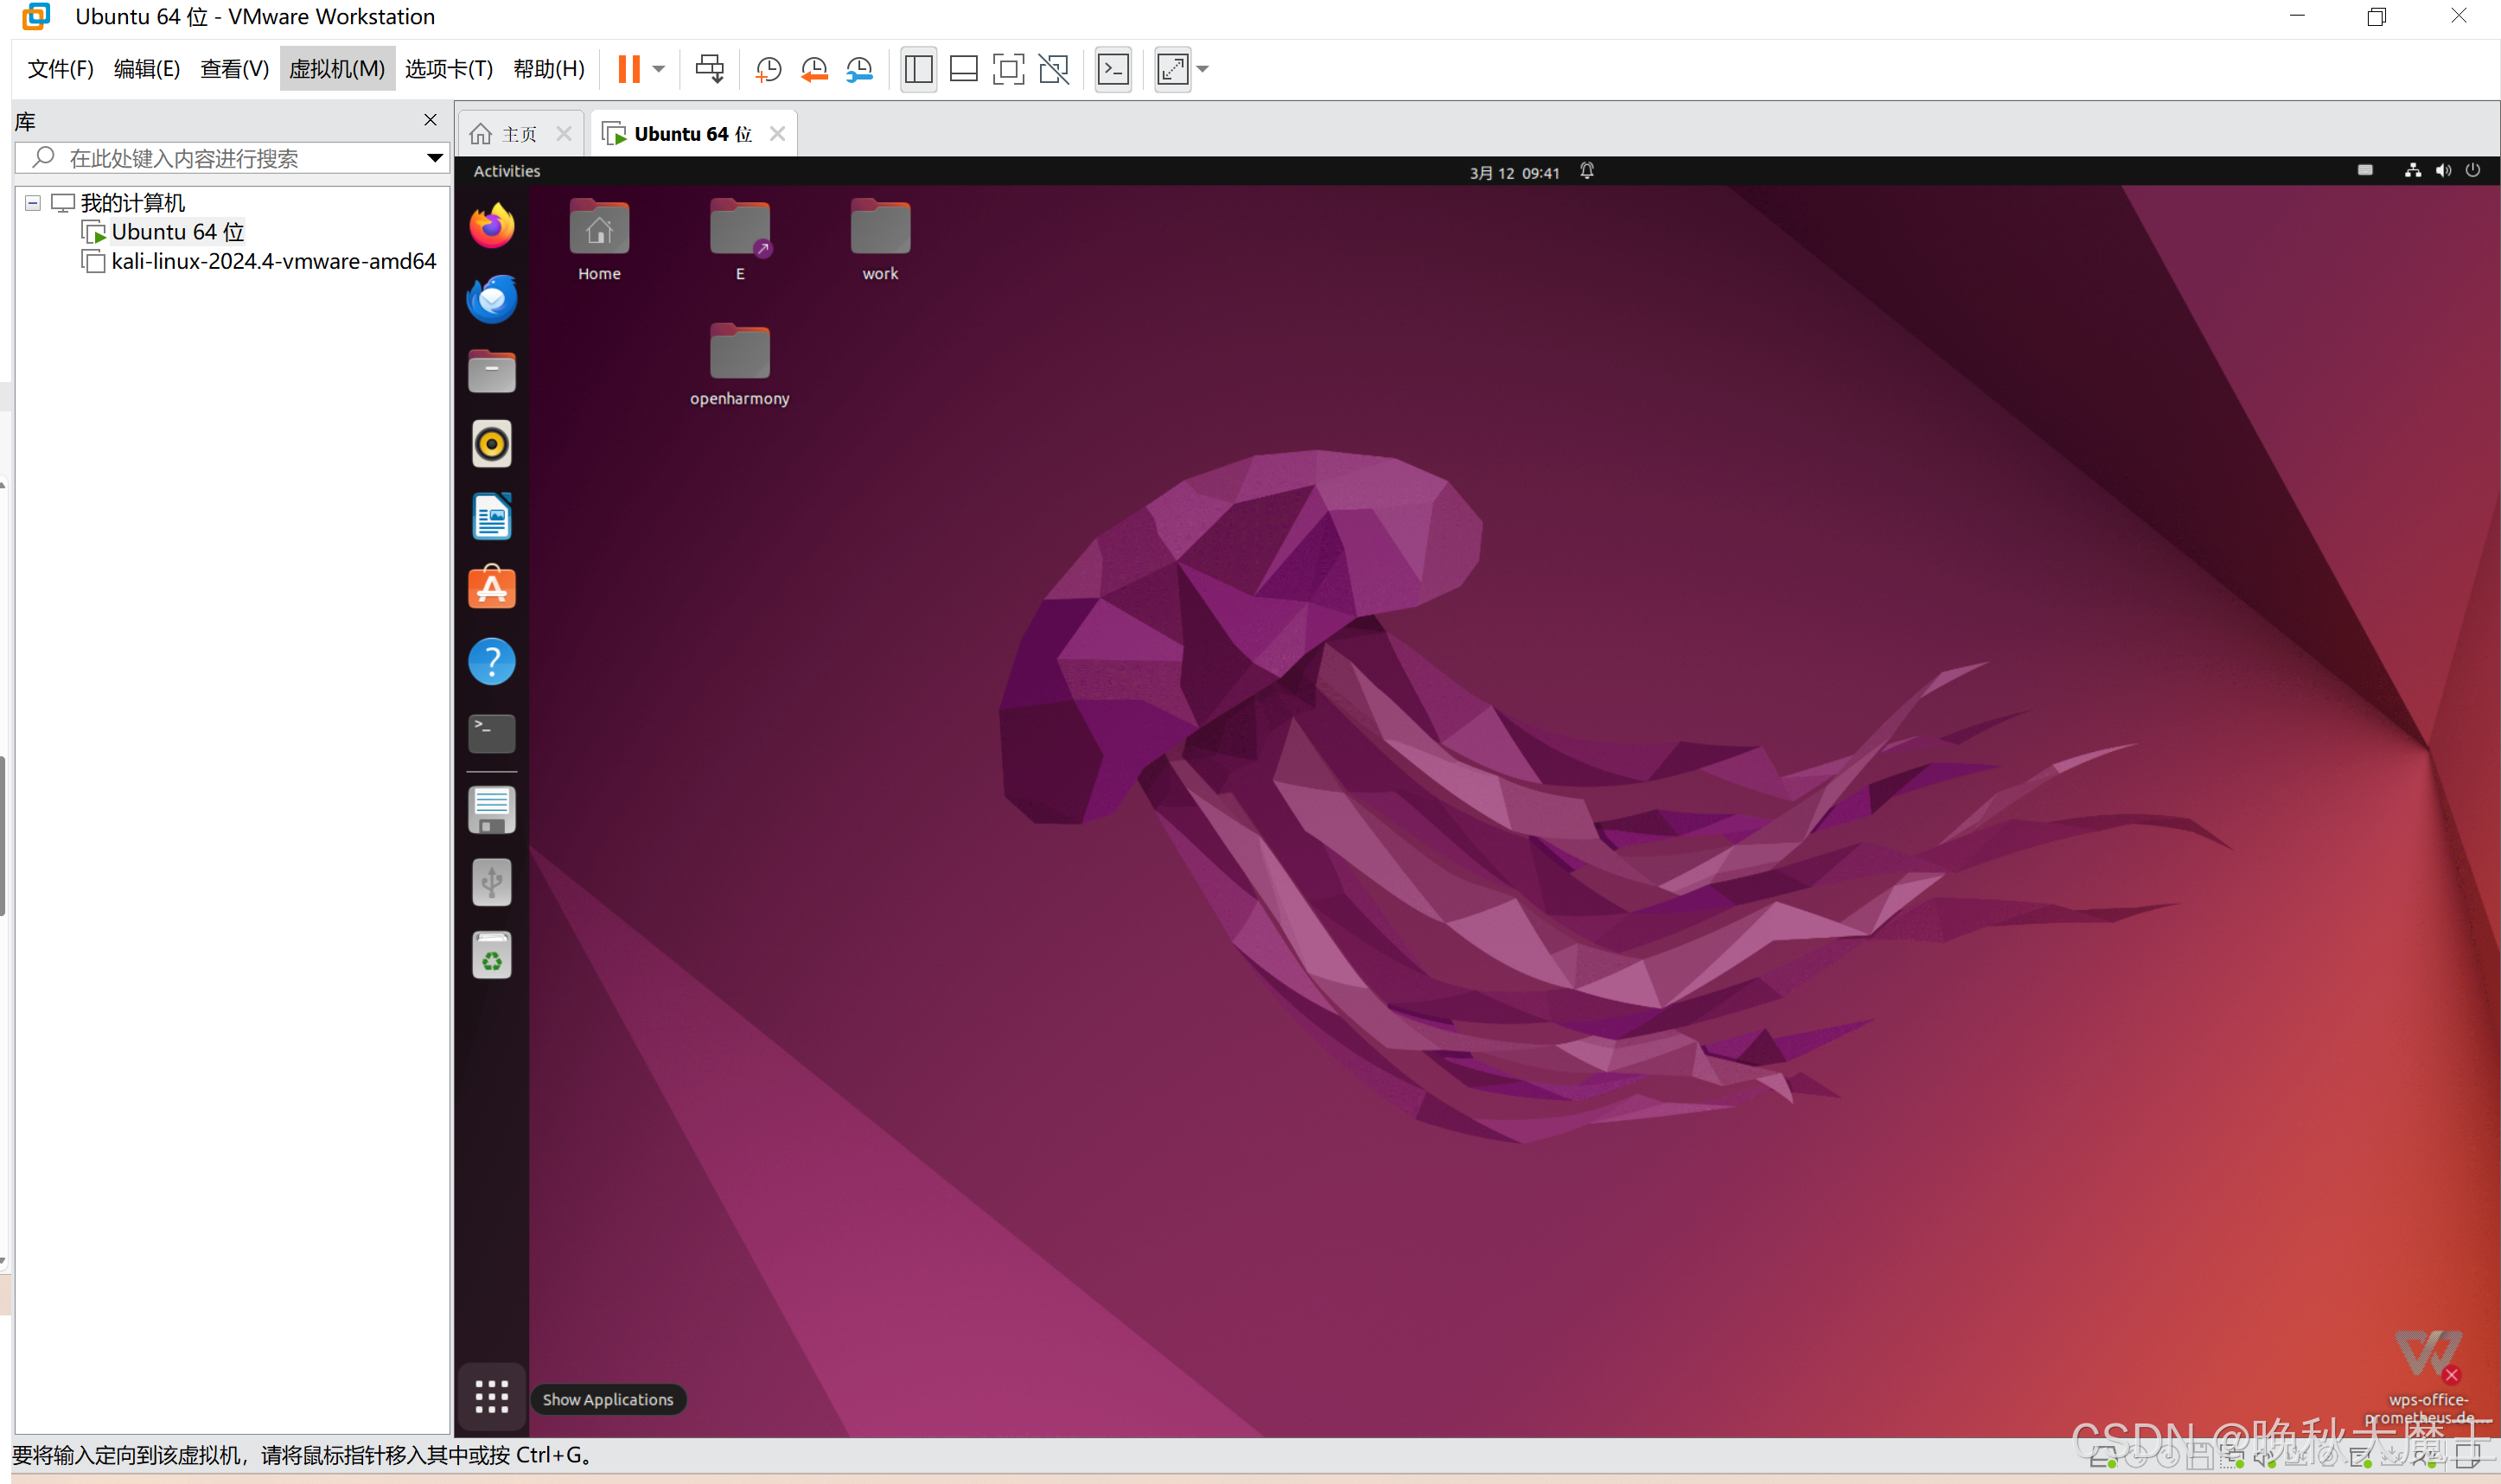Open the snapshot manager icon
This screenshot has width=2501, height=1484.
coord(859,69)
